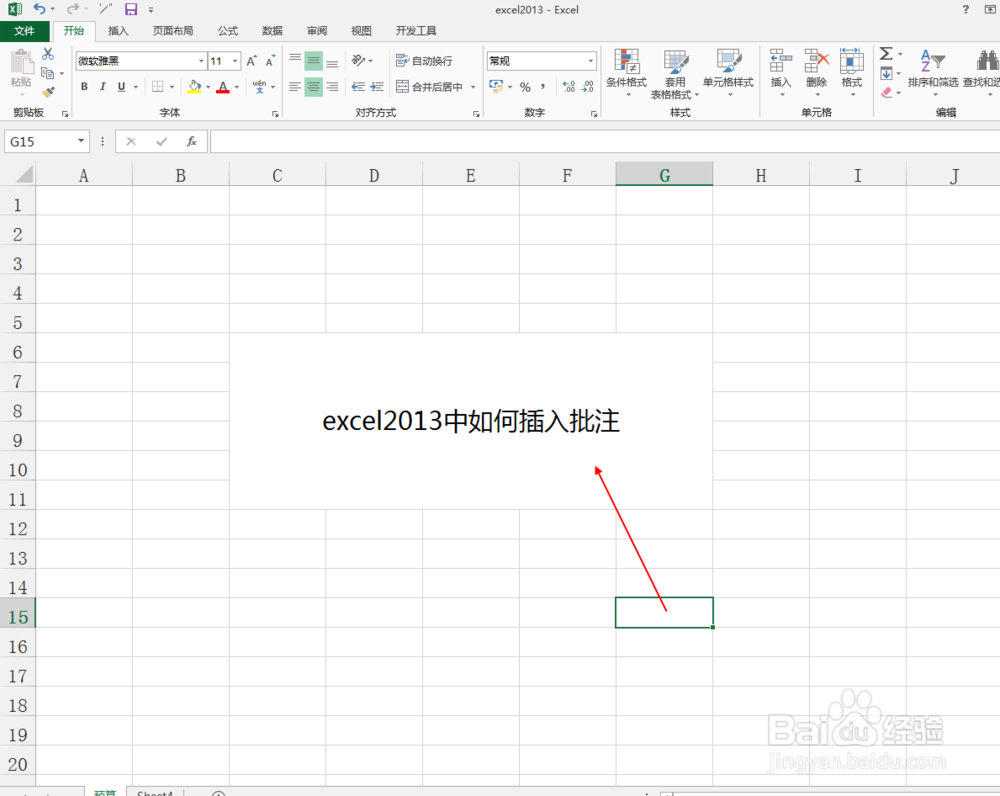Toggle Underline formatting
This screenshot has width=1000, height=796.
tap(121, 87)
